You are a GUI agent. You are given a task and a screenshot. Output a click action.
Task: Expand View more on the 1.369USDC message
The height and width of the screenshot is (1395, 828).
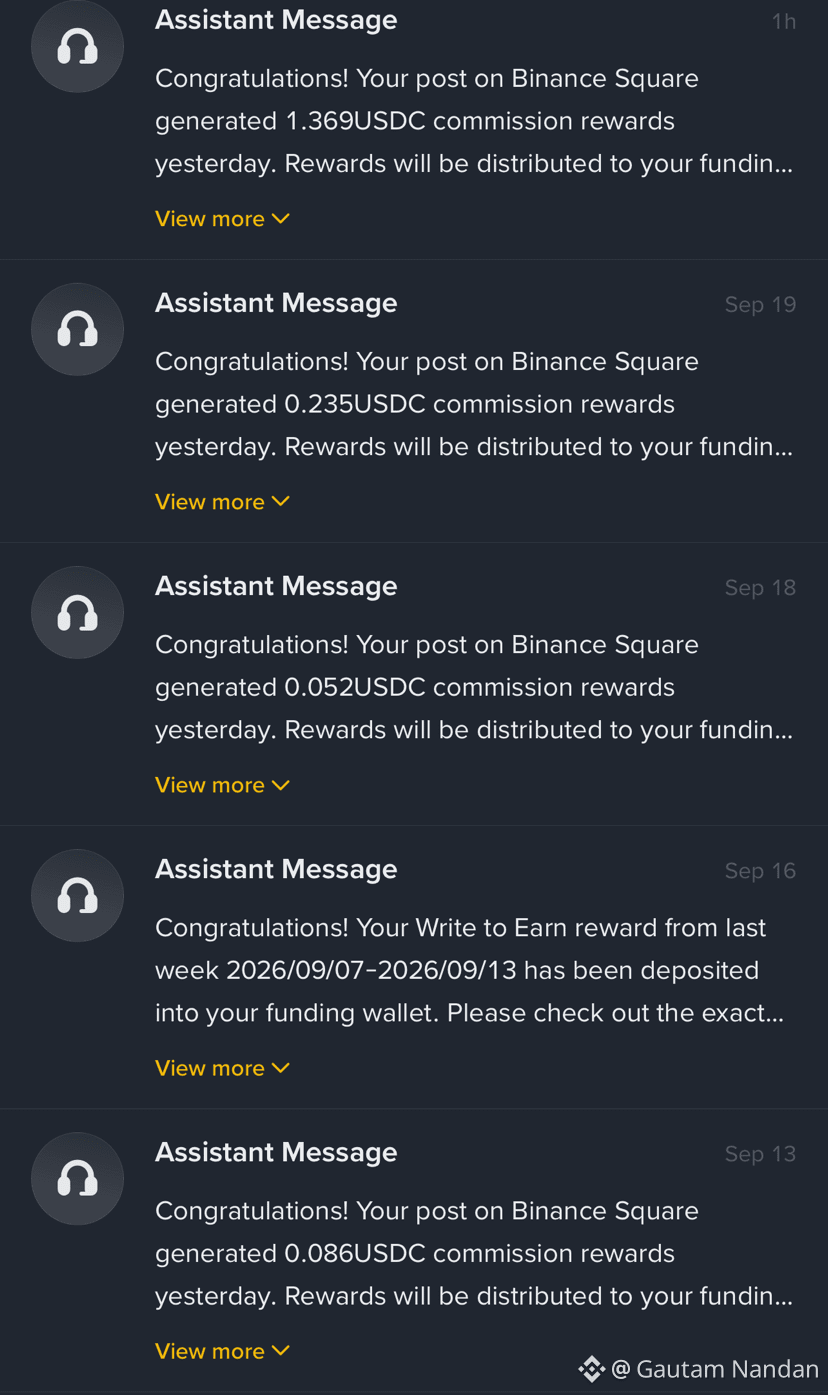pyautogui.click(x=222, y=218)
